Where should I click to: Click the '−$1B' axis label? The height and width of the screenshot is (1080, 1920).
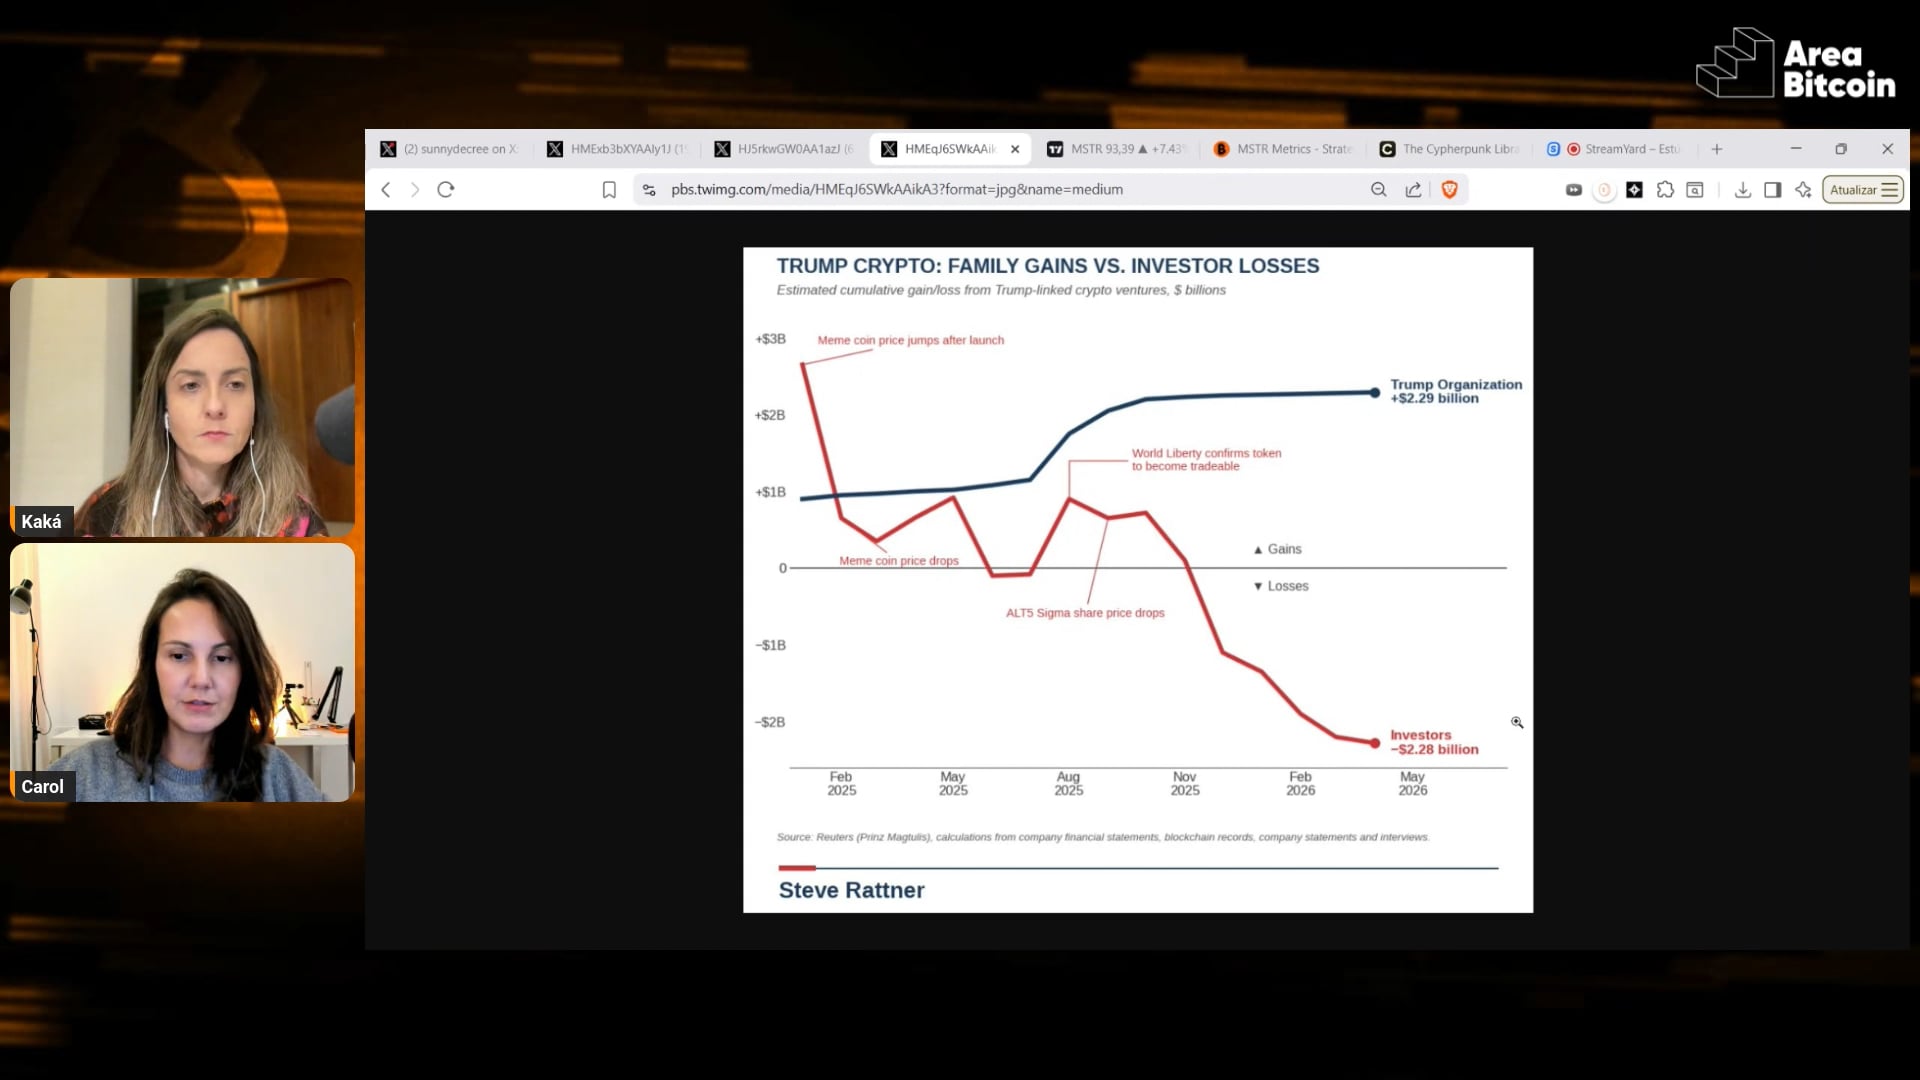click(770, 645)
